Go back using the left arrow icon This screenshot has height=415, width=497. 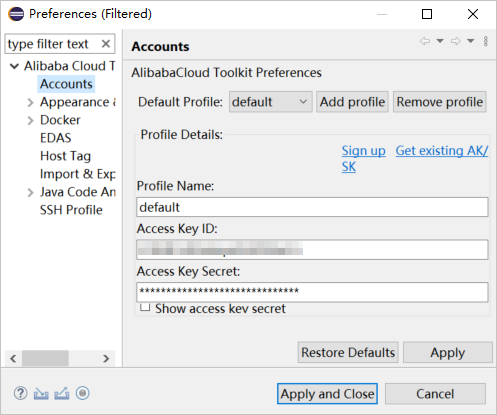425,41
